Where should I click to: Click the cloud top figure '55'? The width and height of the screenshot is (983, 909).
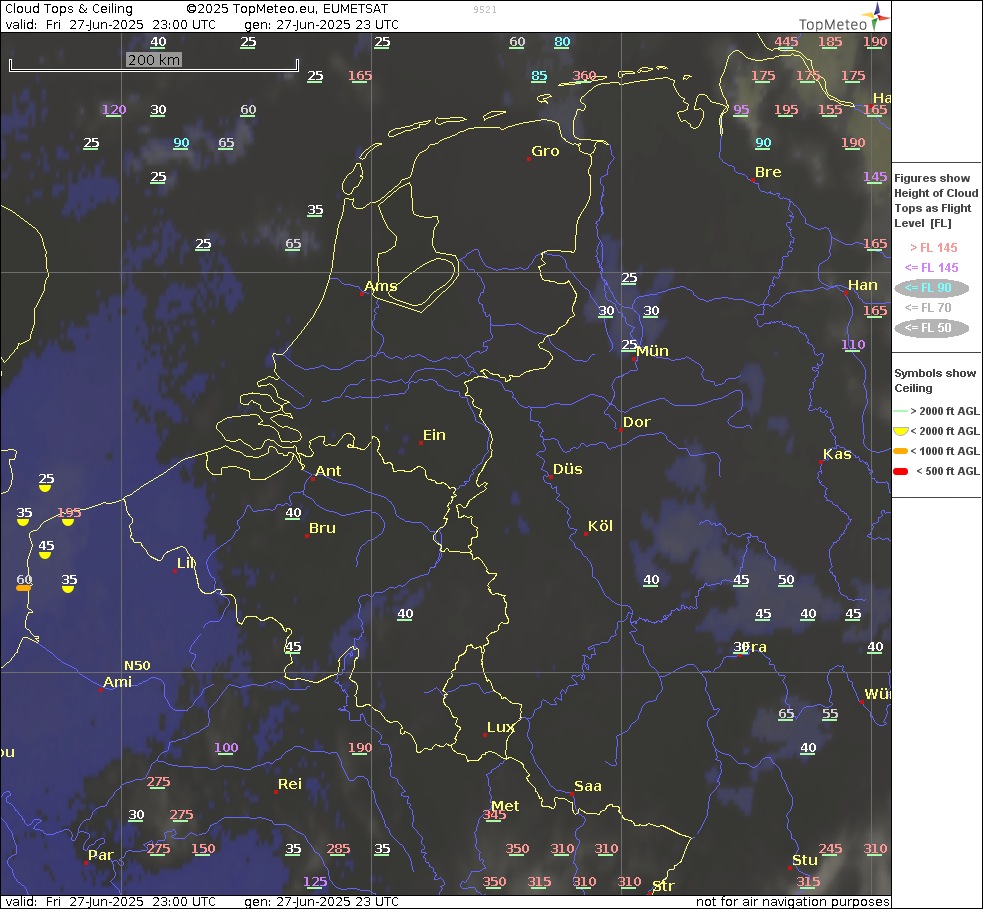830,713
